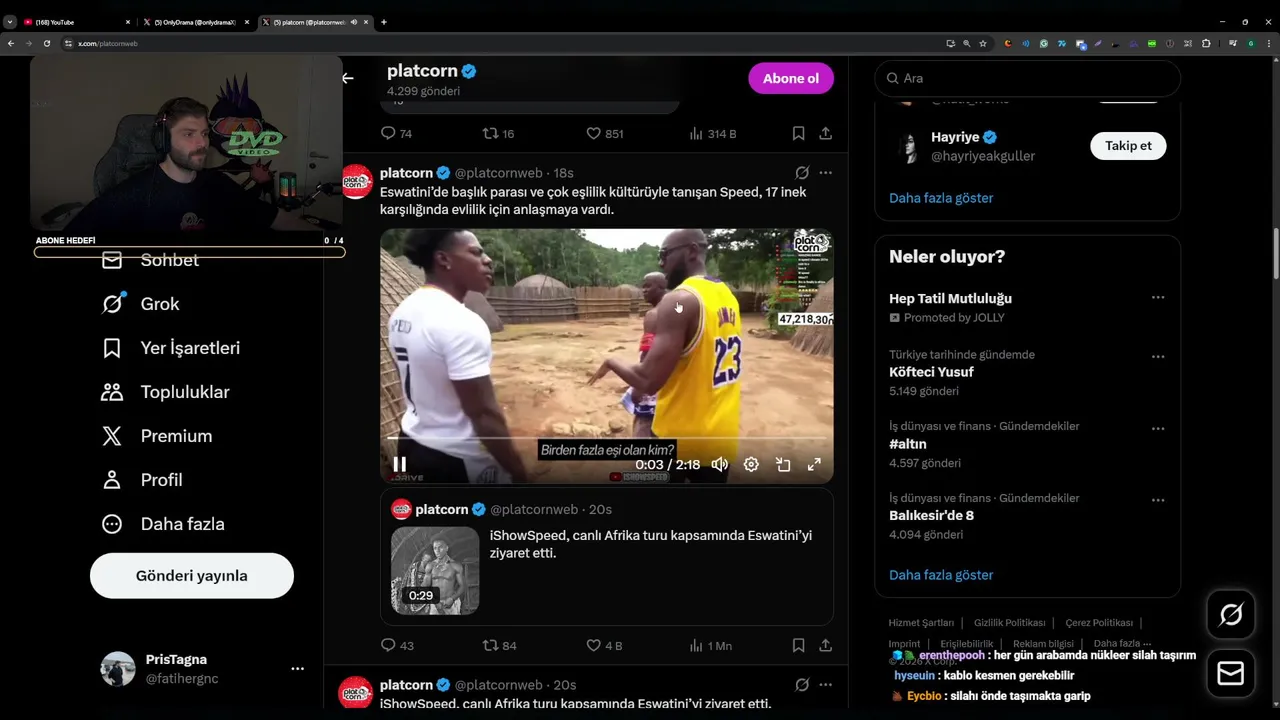Open more options for Hep Tatil Mutluluğu
The width and height of the screenshot is (1280, 720).
1158,298
